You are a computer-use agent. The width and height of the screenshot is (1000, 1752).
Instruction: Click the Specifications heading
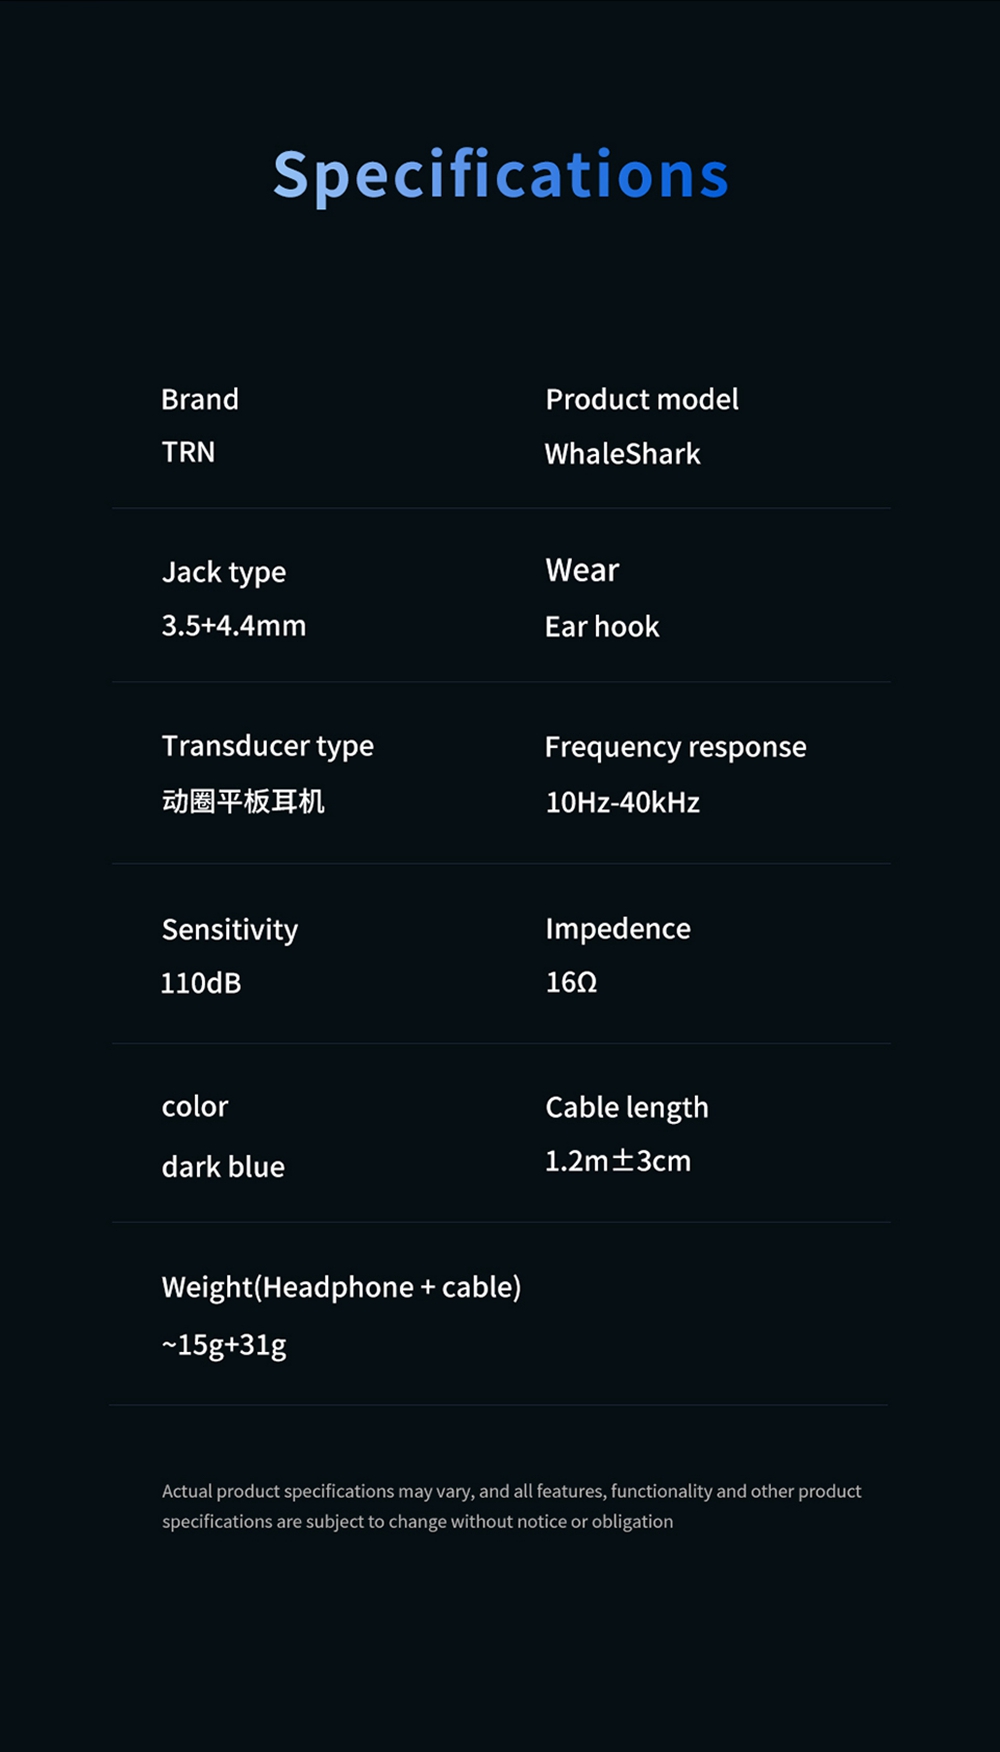tap(501, 175)
